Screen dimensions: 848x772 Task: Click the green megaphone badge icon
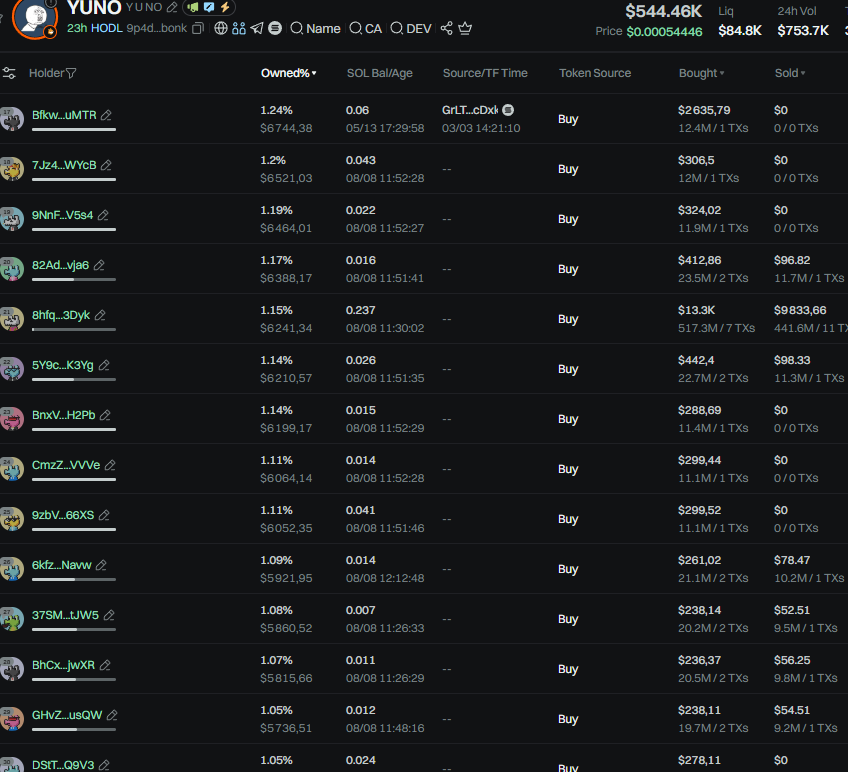[x=193, y=8]
